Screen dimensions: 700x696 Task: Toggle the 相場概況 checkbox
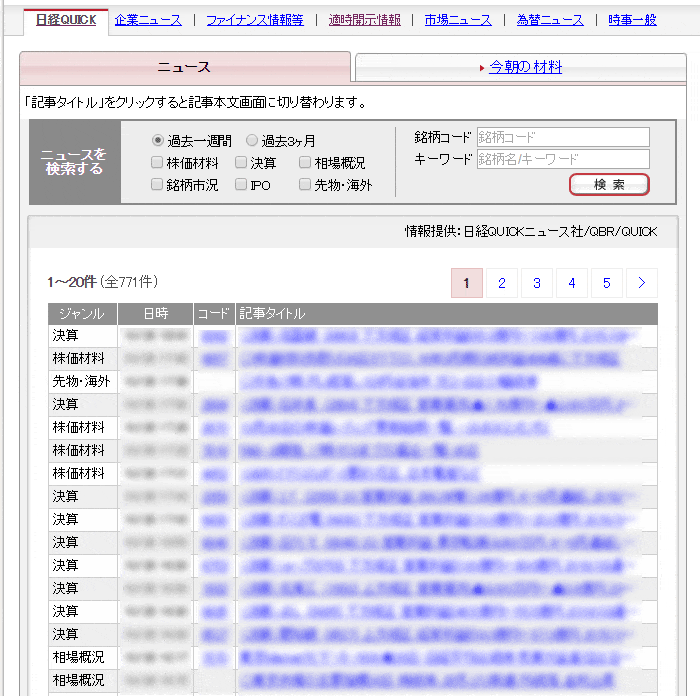tap(305, 163)
